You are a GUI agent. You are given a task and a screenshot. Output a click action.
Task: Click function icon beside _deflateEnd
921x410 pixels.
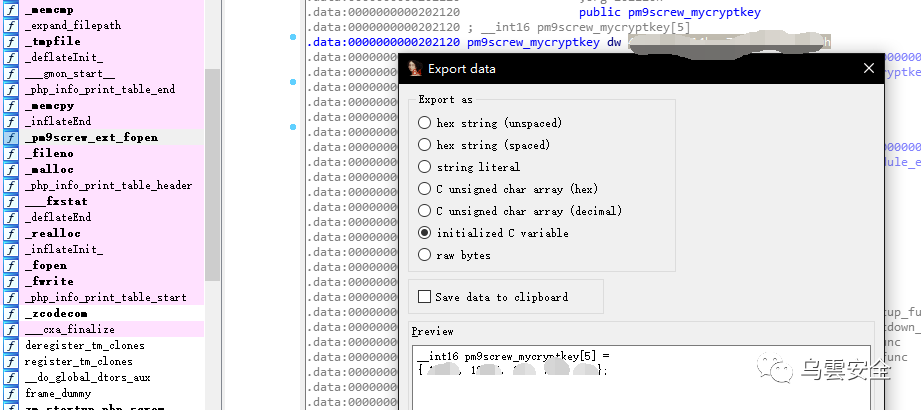tap(11, 217)
